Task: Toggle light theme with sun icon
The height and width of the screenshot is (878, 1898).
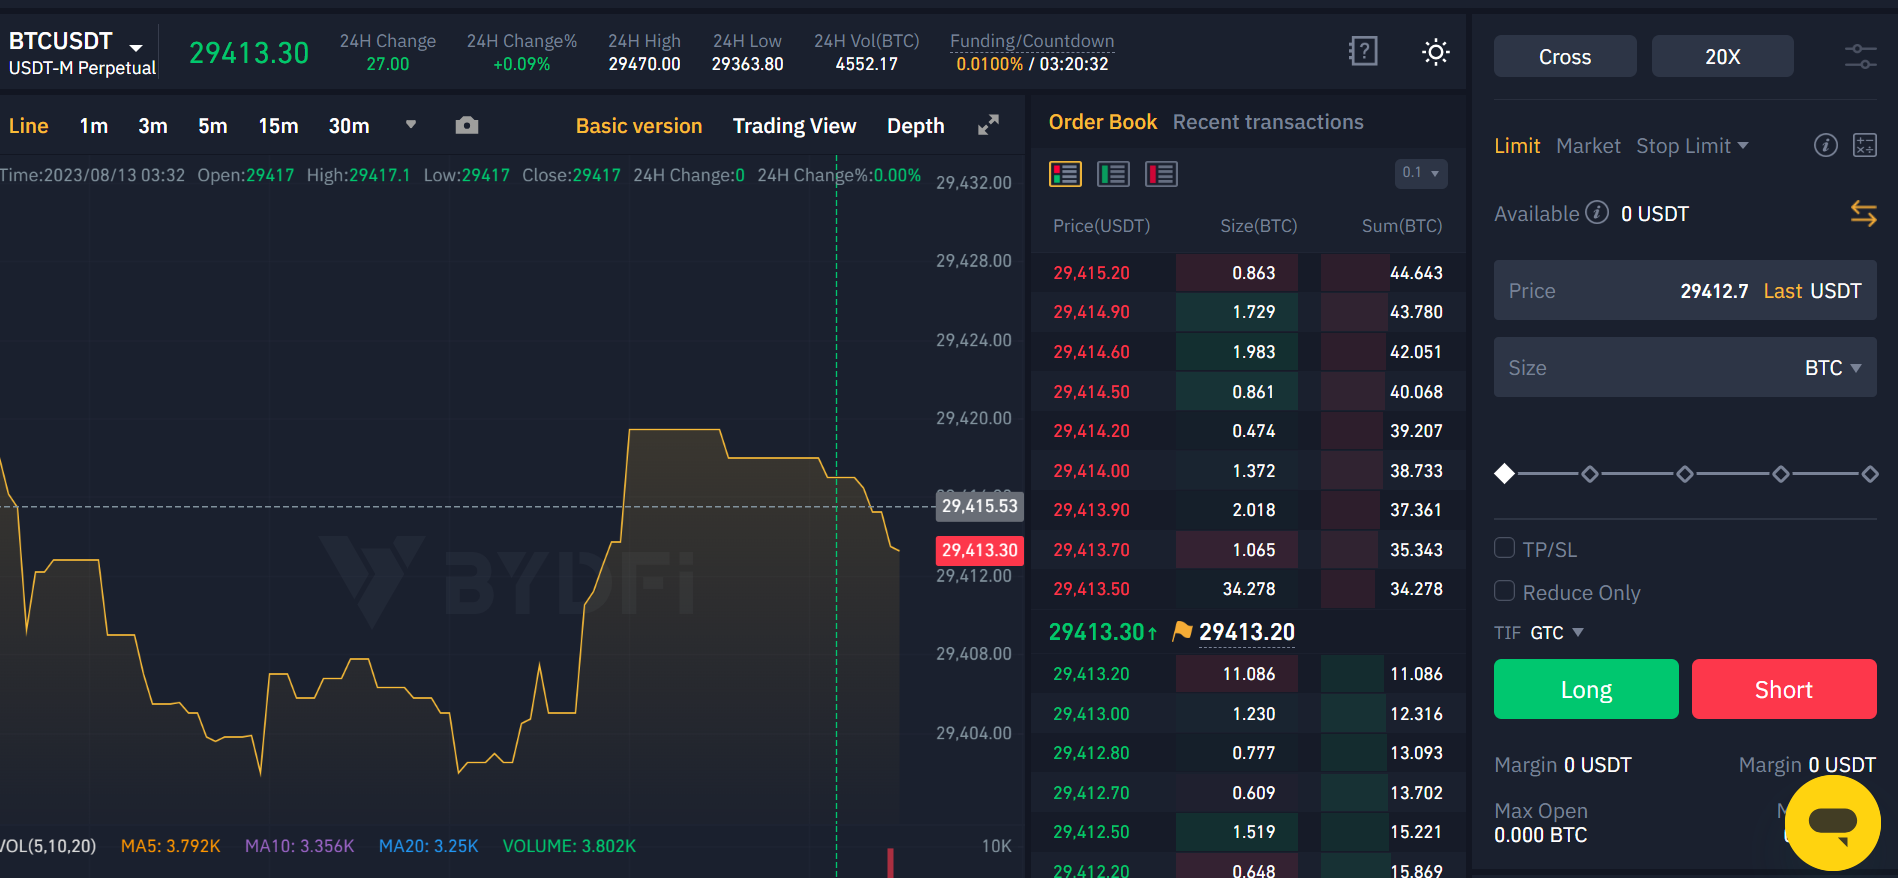Action: pyautogui.click(x=1436, y=52)
